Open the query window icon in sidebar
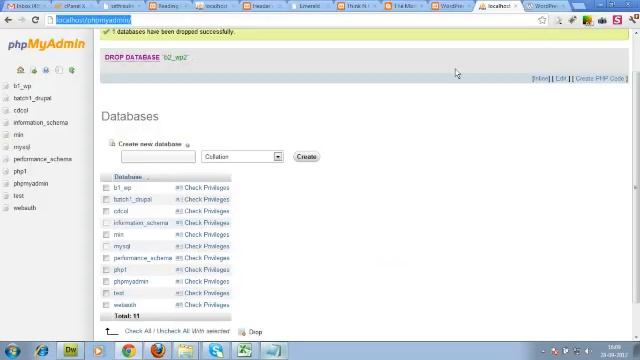This screenshot has height=360, width=640. click(46, 70)
